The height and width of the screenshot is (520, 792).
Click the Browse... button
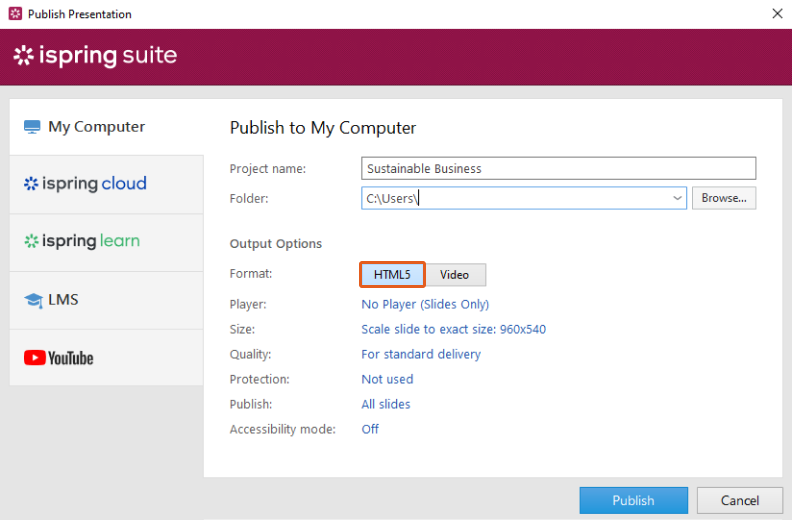click(724, 198)
